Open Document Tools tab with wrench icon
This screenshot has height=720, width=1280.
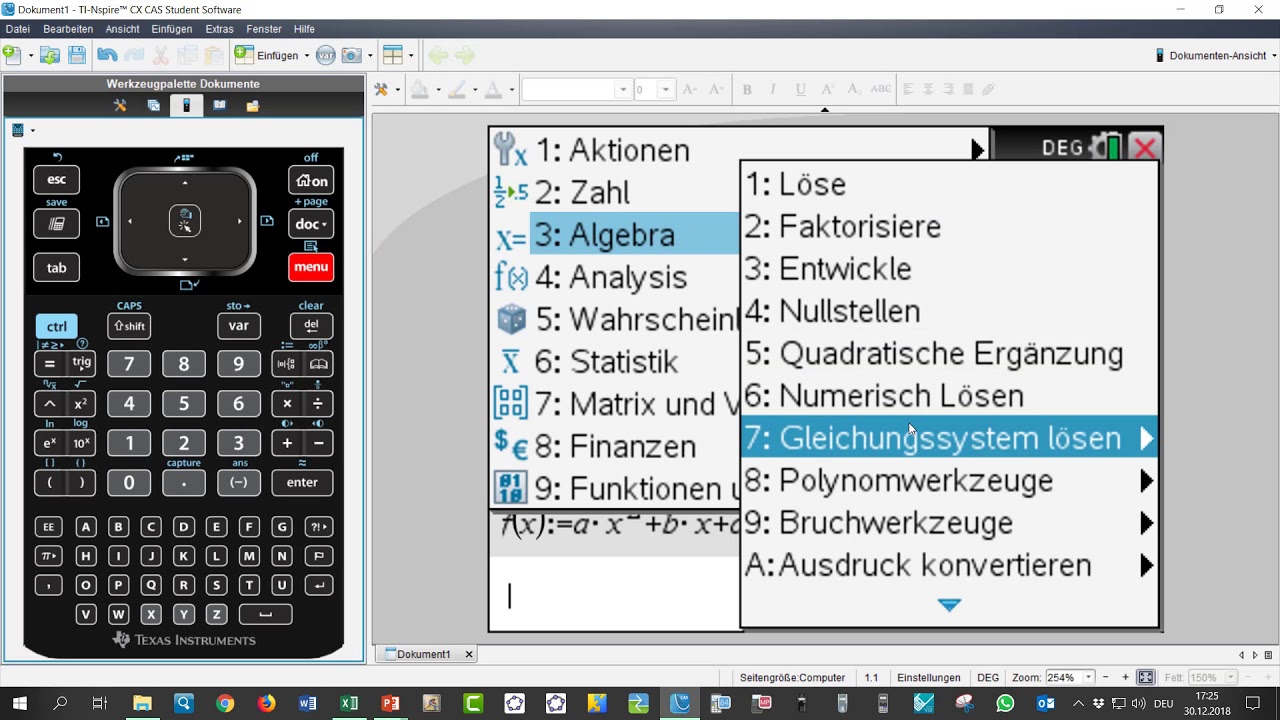[x=120, y=105]
